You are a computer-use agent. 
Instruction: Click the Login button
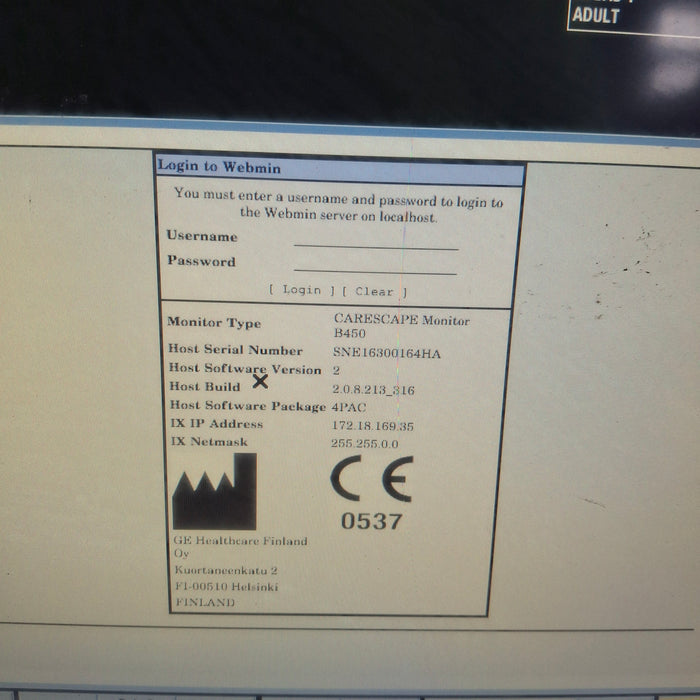point(302,290)
